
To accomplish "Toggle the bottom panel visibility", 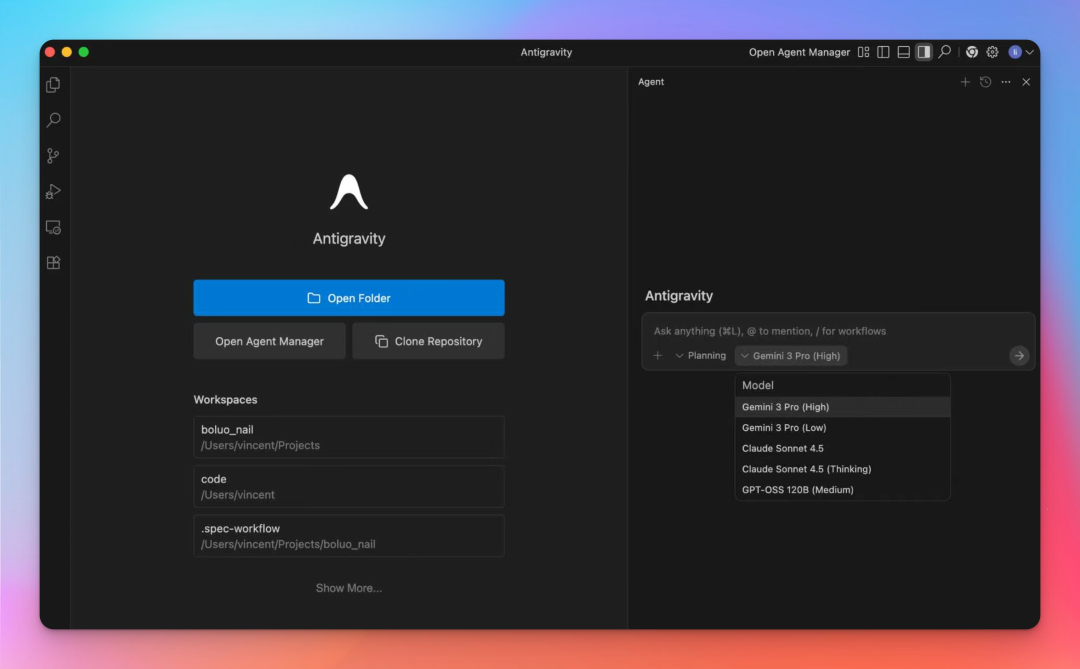I will click(x=903, y=51).
